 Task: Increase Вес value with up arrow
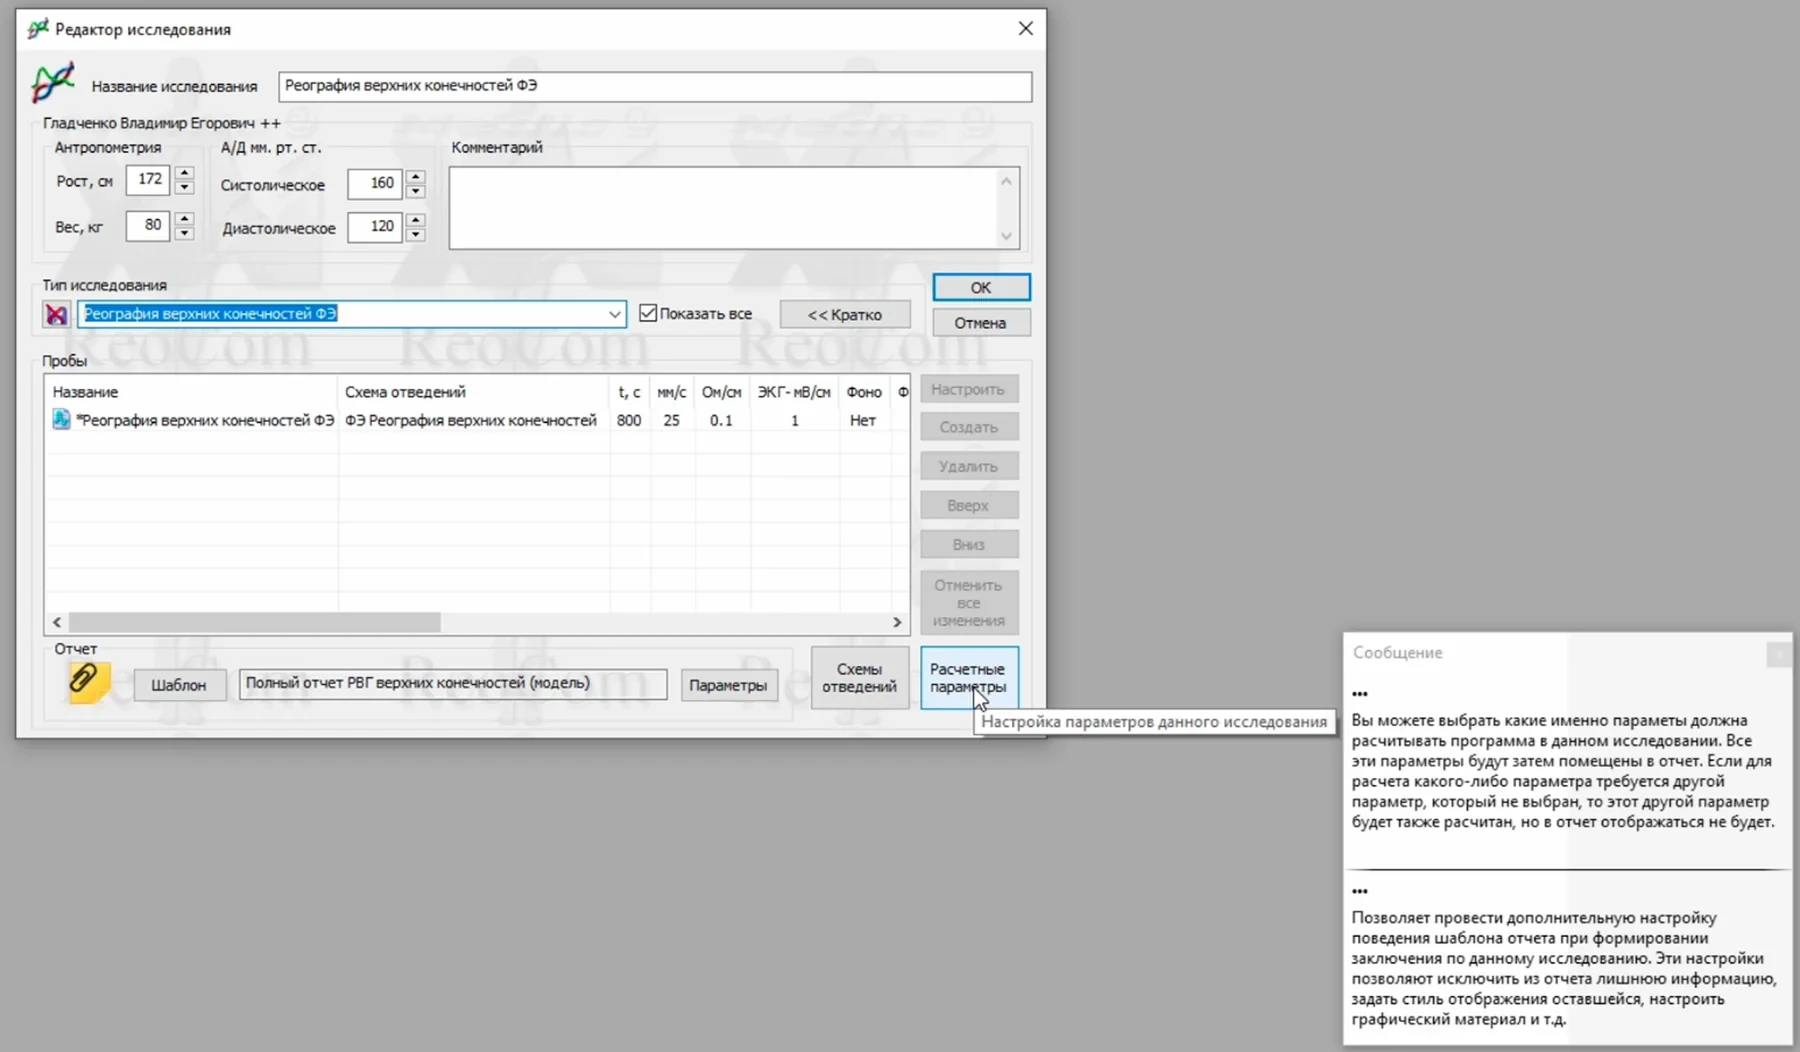point(184,218)
